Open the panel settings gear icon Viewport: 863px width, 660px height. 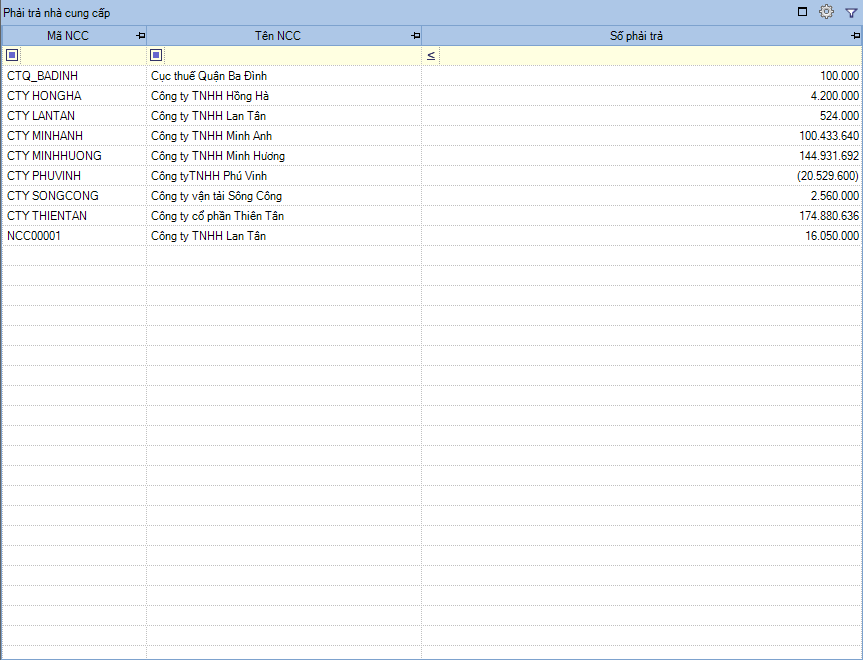(x=826, y=12)
